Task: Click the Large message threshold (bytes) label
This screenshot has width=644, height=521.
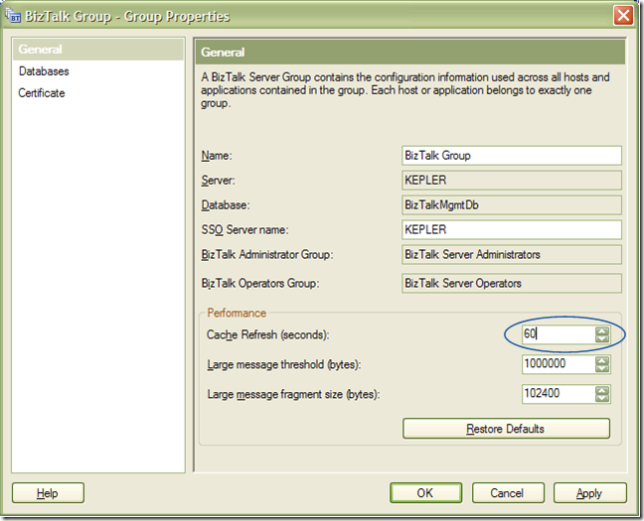Action: (x=284, y=365)
